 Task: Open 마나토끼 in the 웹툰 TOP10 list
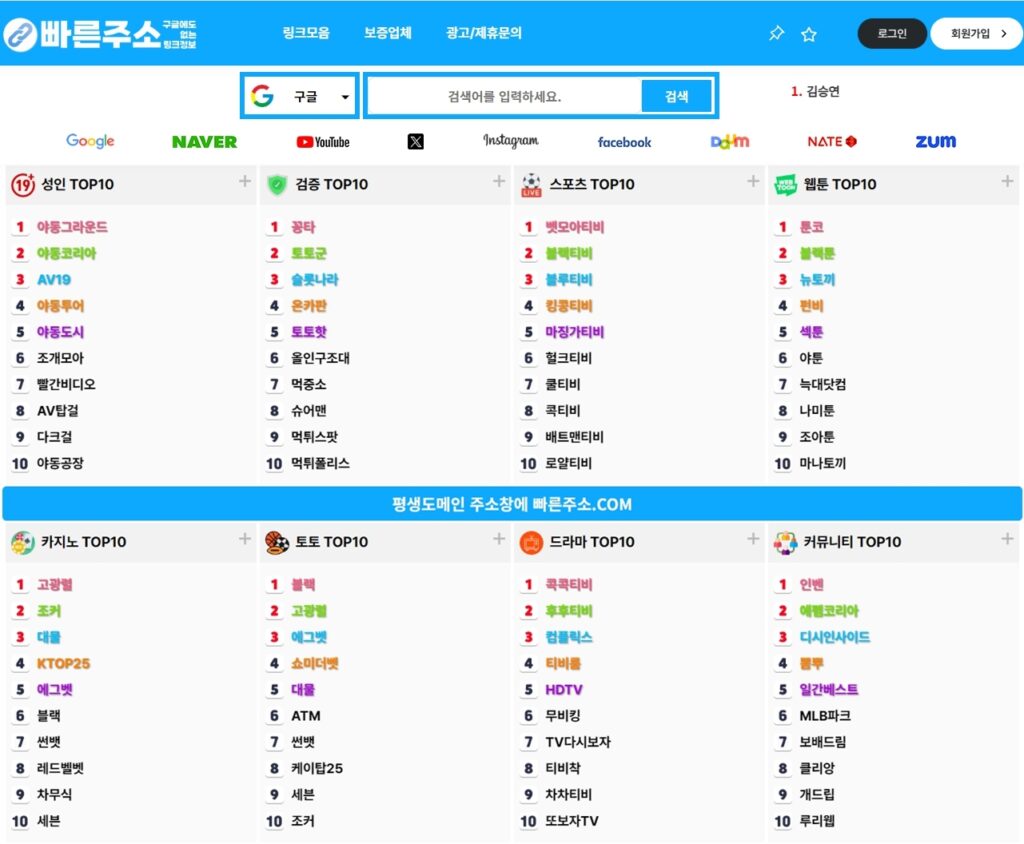[823, 463]
